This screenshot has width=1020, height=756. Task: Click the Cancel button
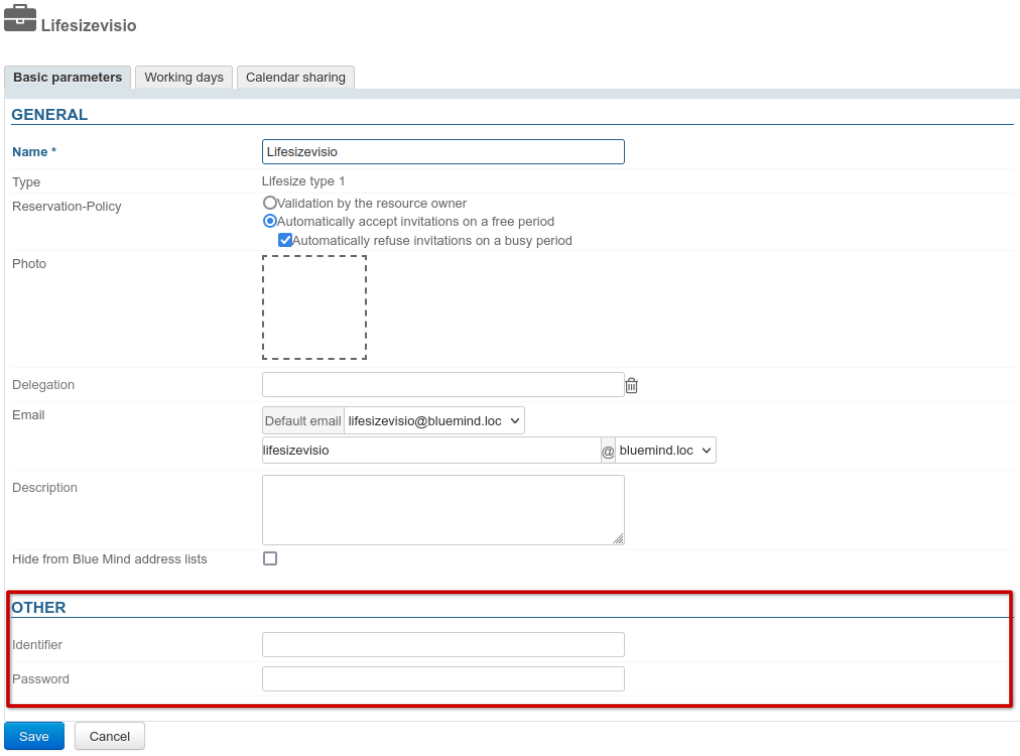[x=109, y=736]
